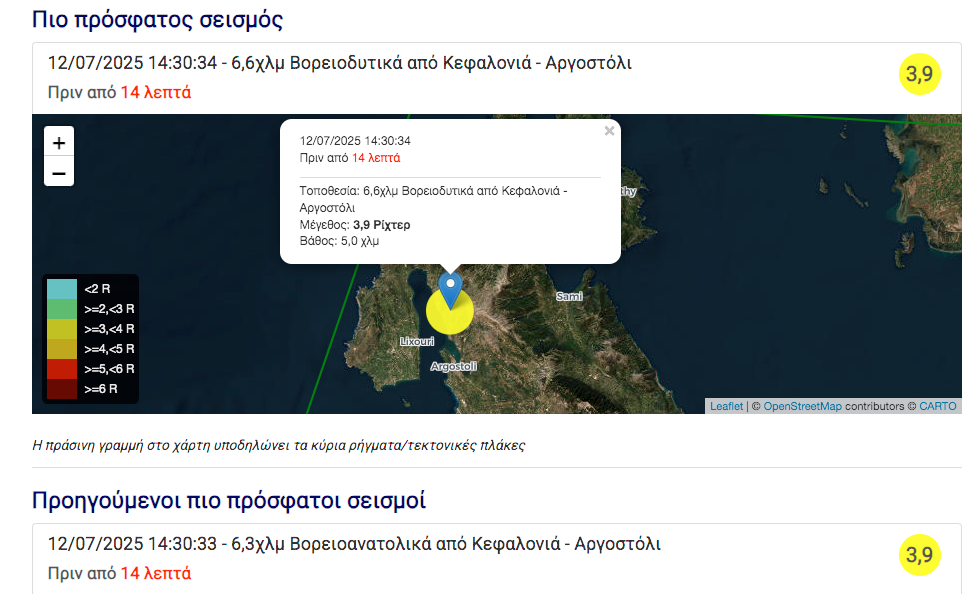
Task: Open the CARTO attribution link
Action: [938, 406]
